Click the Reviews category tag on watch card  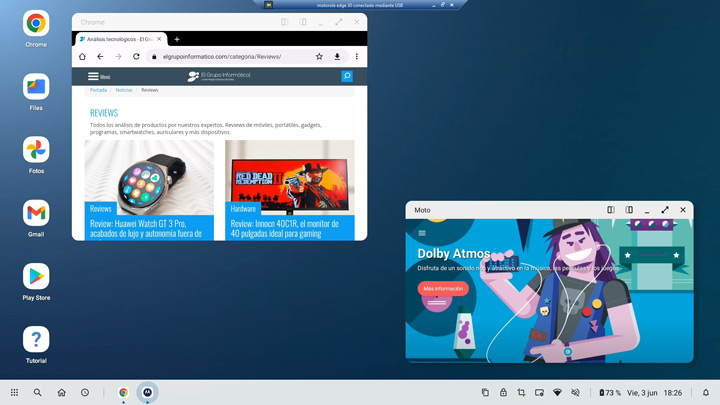click(x=101, y=208)
